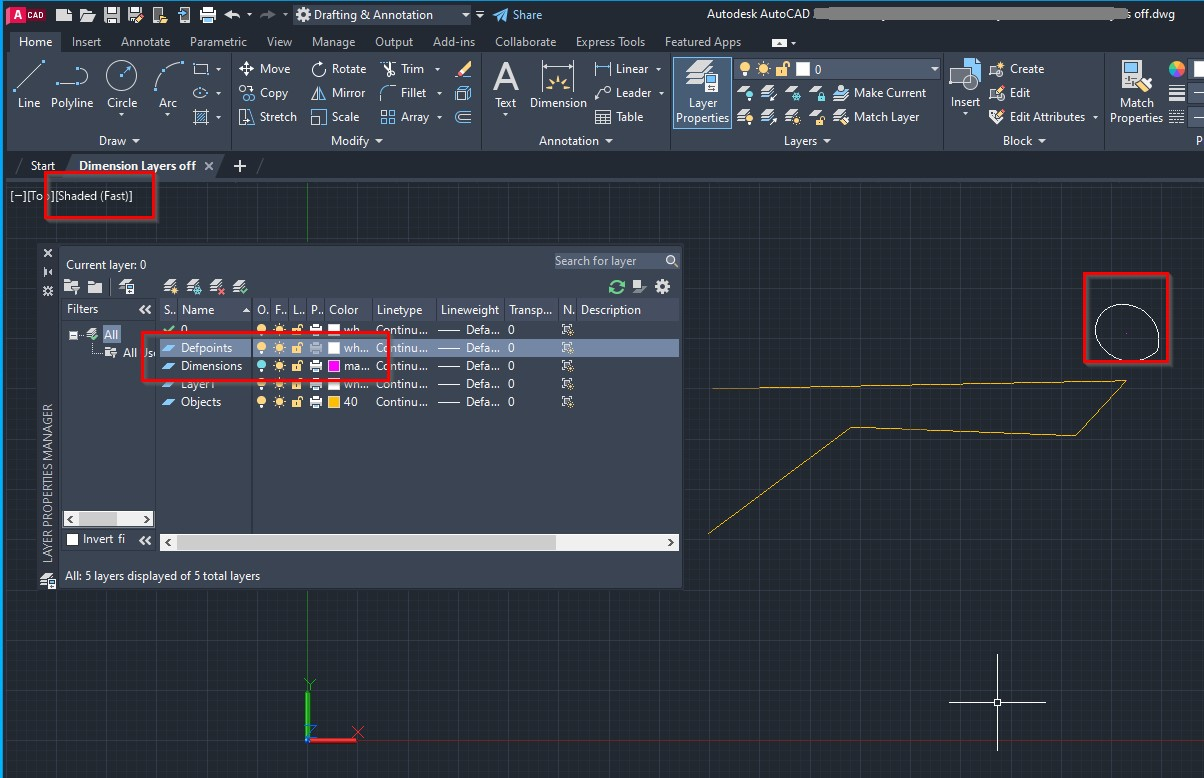This screenshot has height=778, width=1204.
Task: Expand the Annotation panel
Action: [x=576, y=141]
